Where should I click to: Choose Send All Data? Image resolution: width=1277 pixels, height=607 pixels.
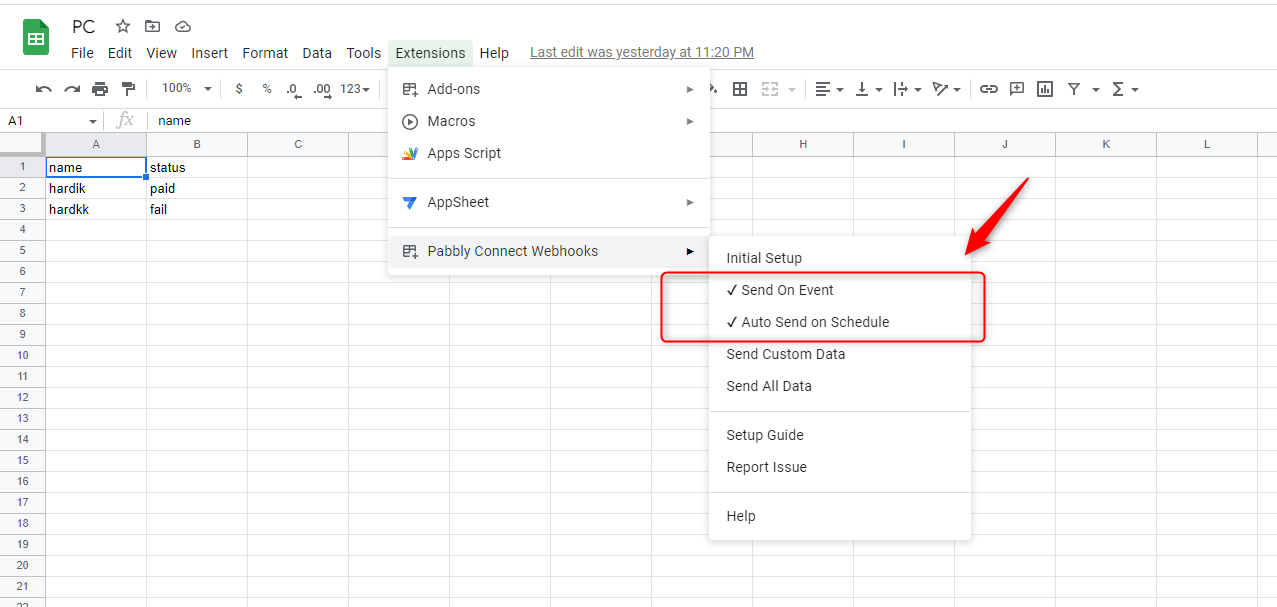840,386
